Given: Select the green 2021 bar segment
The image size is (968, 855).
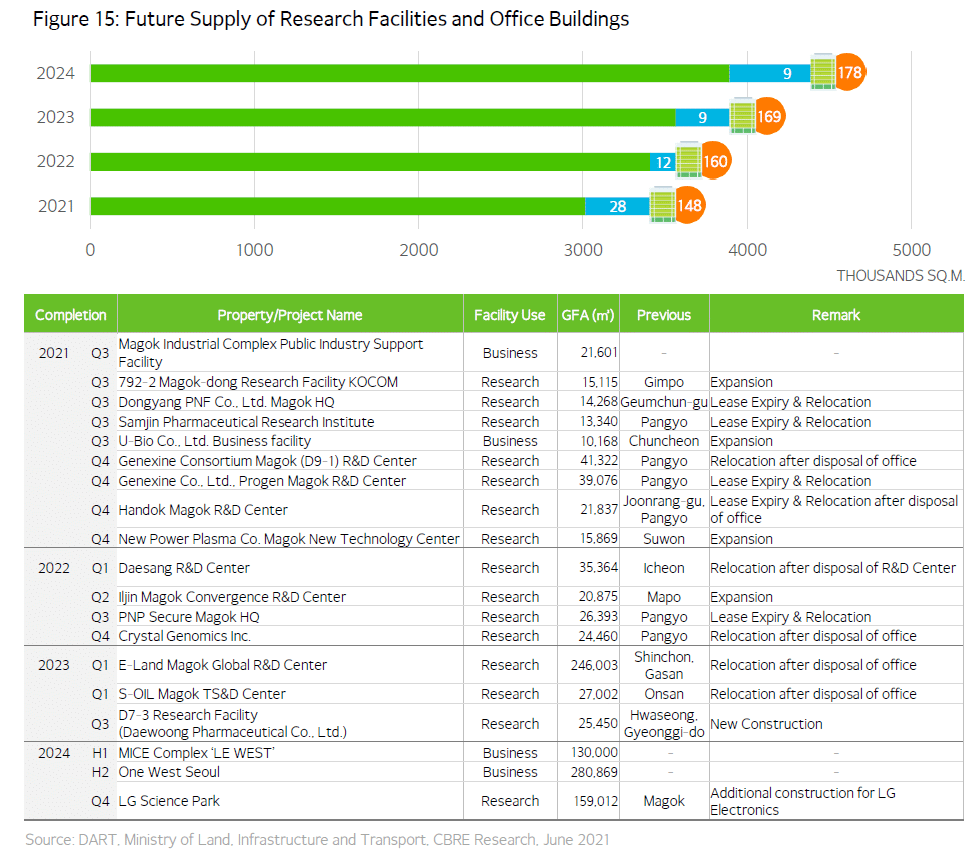Looking at the screenshot, I should (338, 206).
